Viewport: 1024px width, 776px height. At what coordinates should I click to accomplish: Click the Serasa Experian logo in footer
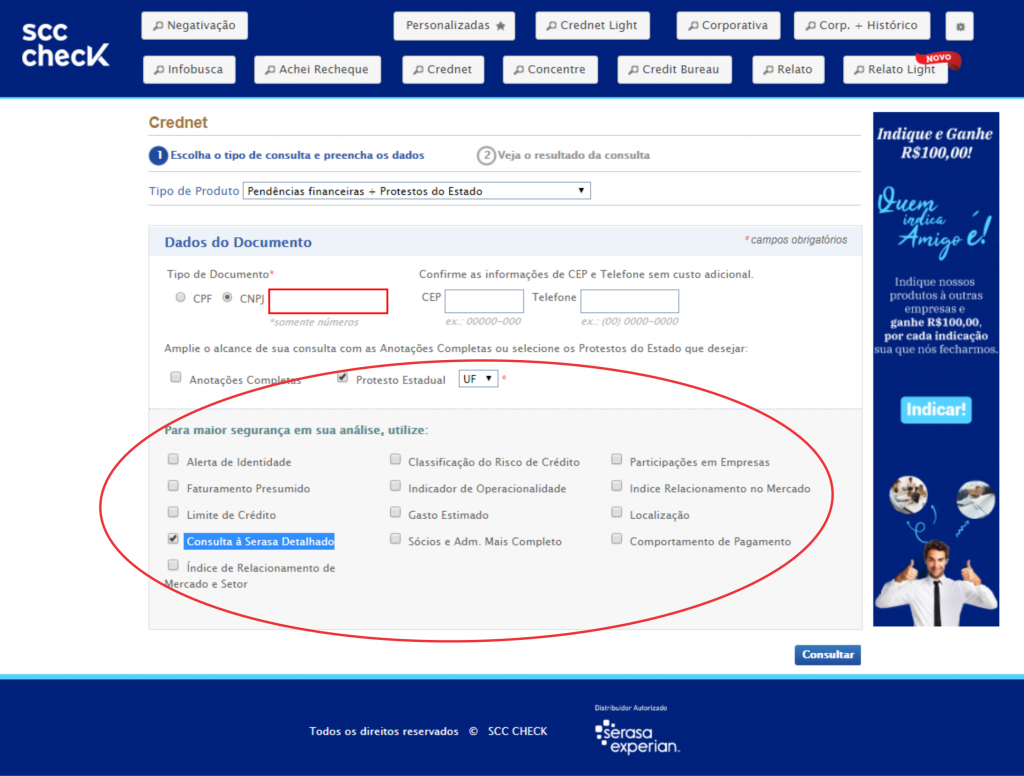tap(637, 736)
